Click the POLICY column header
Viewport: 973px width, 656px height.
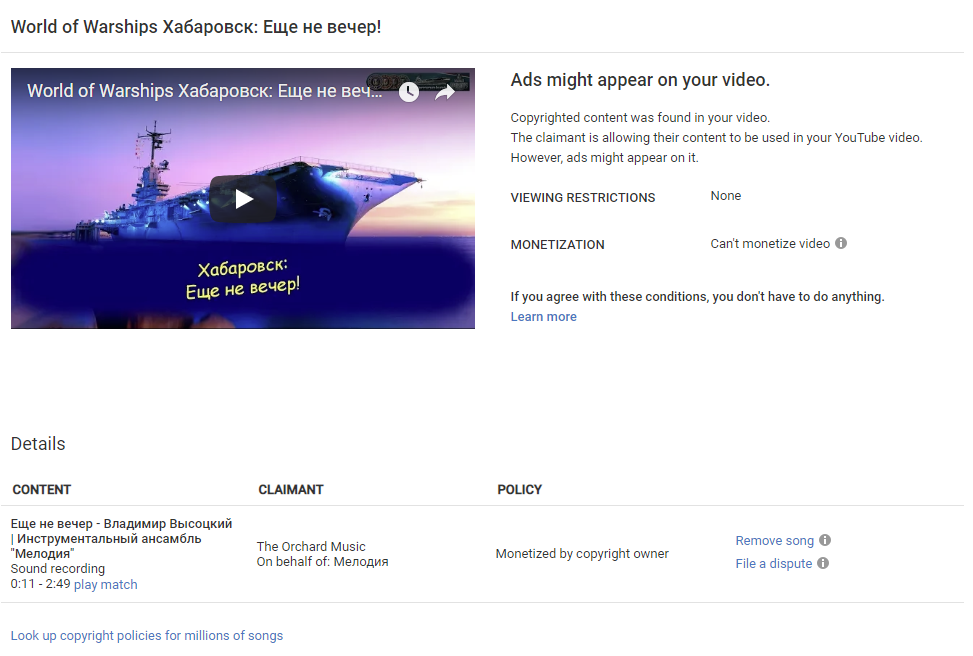(x=519, y=490)
